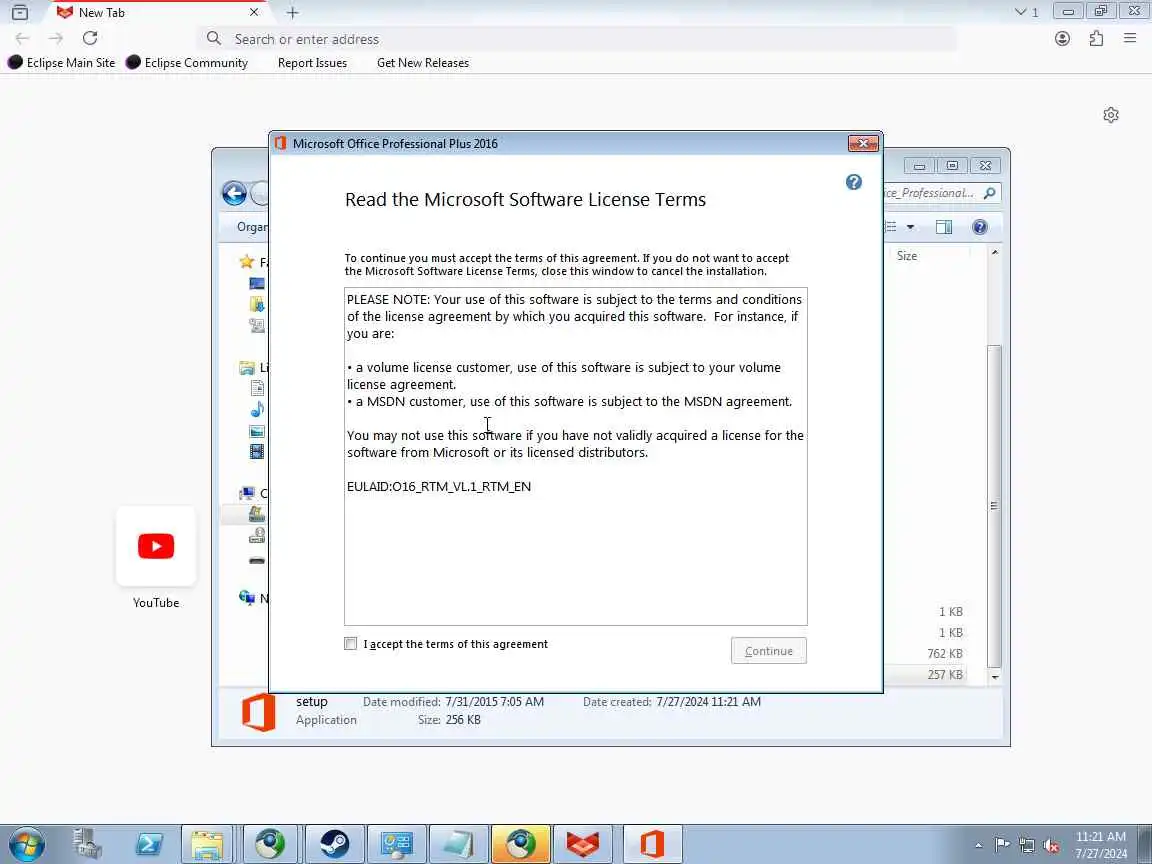Click the browser forward arrow
Viewport: 1152px width, 864px height.
click(56, 38)
